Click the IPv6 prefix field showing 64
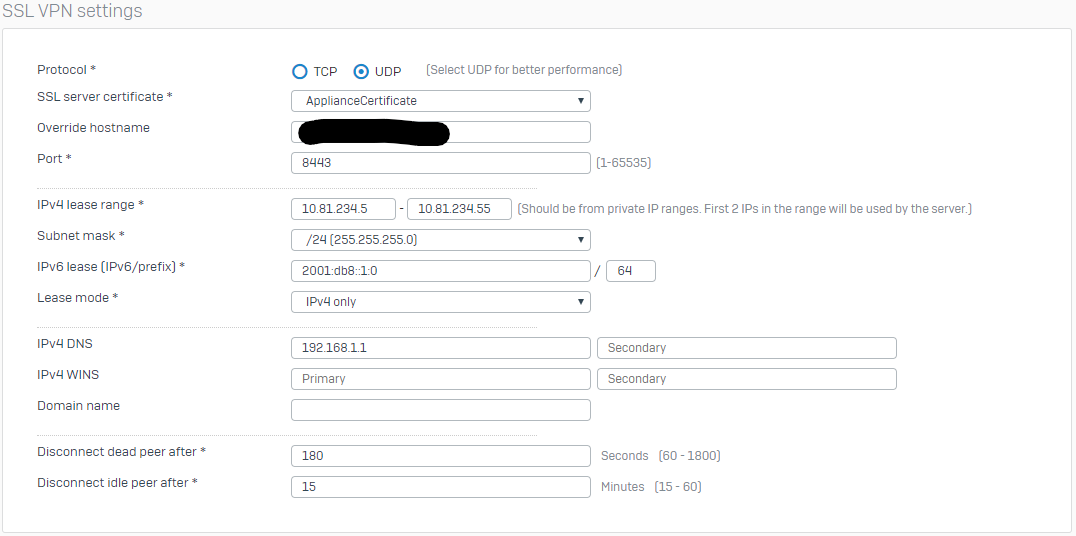Image resolution: width=1076 pixels, height=536 pixels. pos(630,271)
